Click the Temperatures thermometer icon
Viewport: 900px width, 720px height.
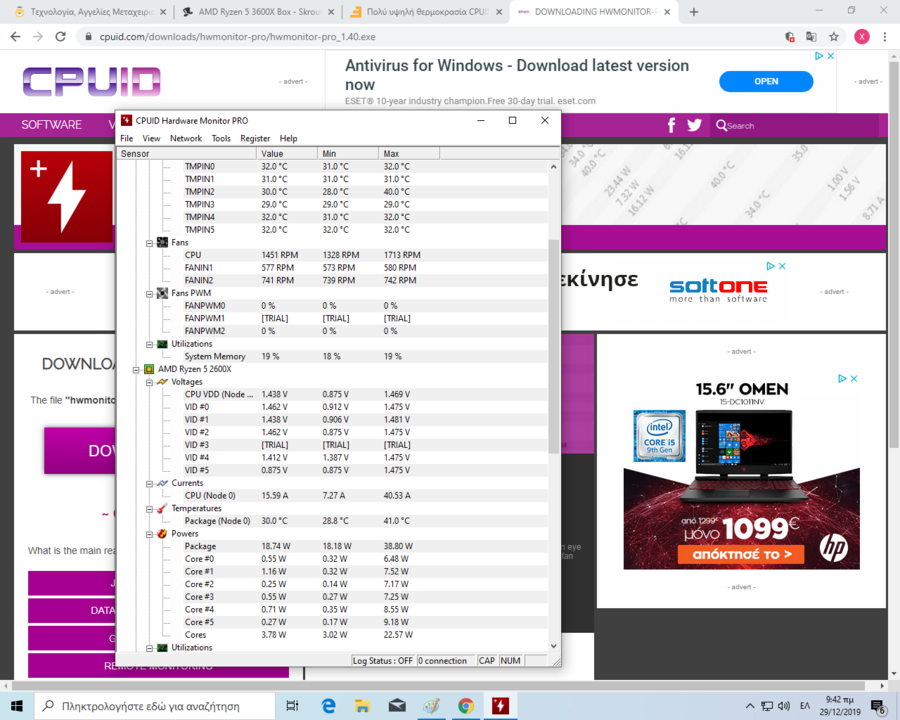(162, 508)
